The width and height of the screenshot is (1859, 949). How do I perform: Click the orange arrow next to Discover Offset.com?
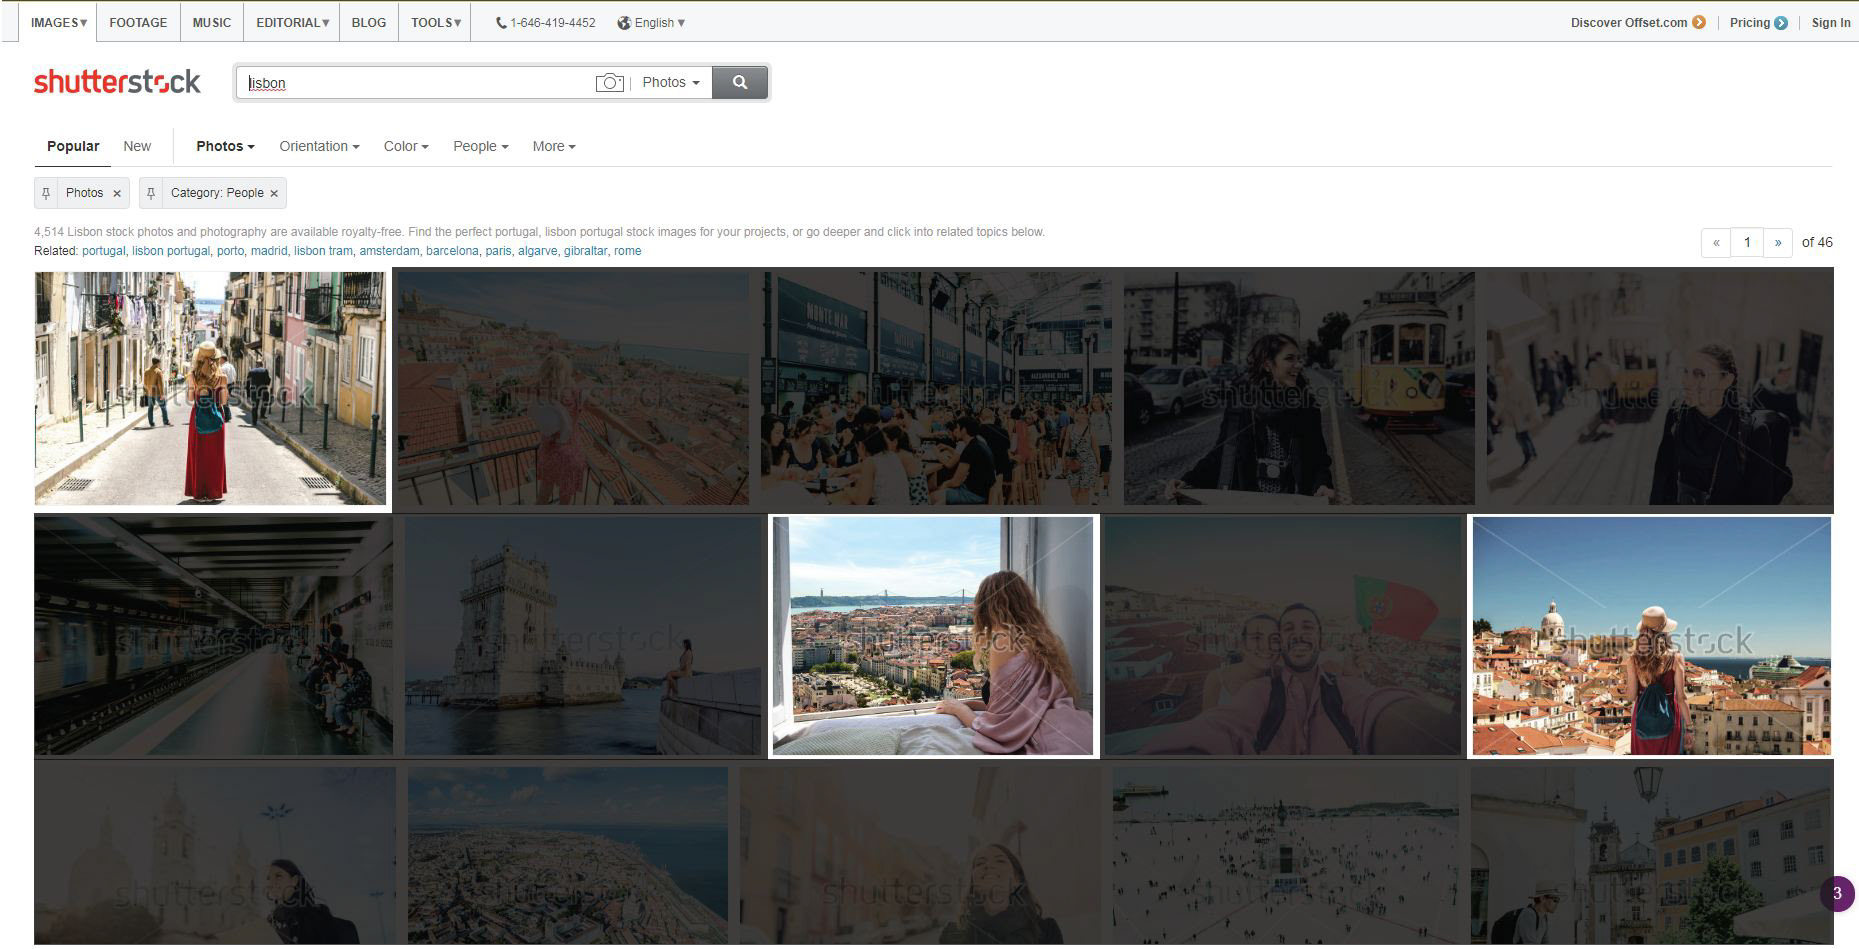[x=1699, y=23]
